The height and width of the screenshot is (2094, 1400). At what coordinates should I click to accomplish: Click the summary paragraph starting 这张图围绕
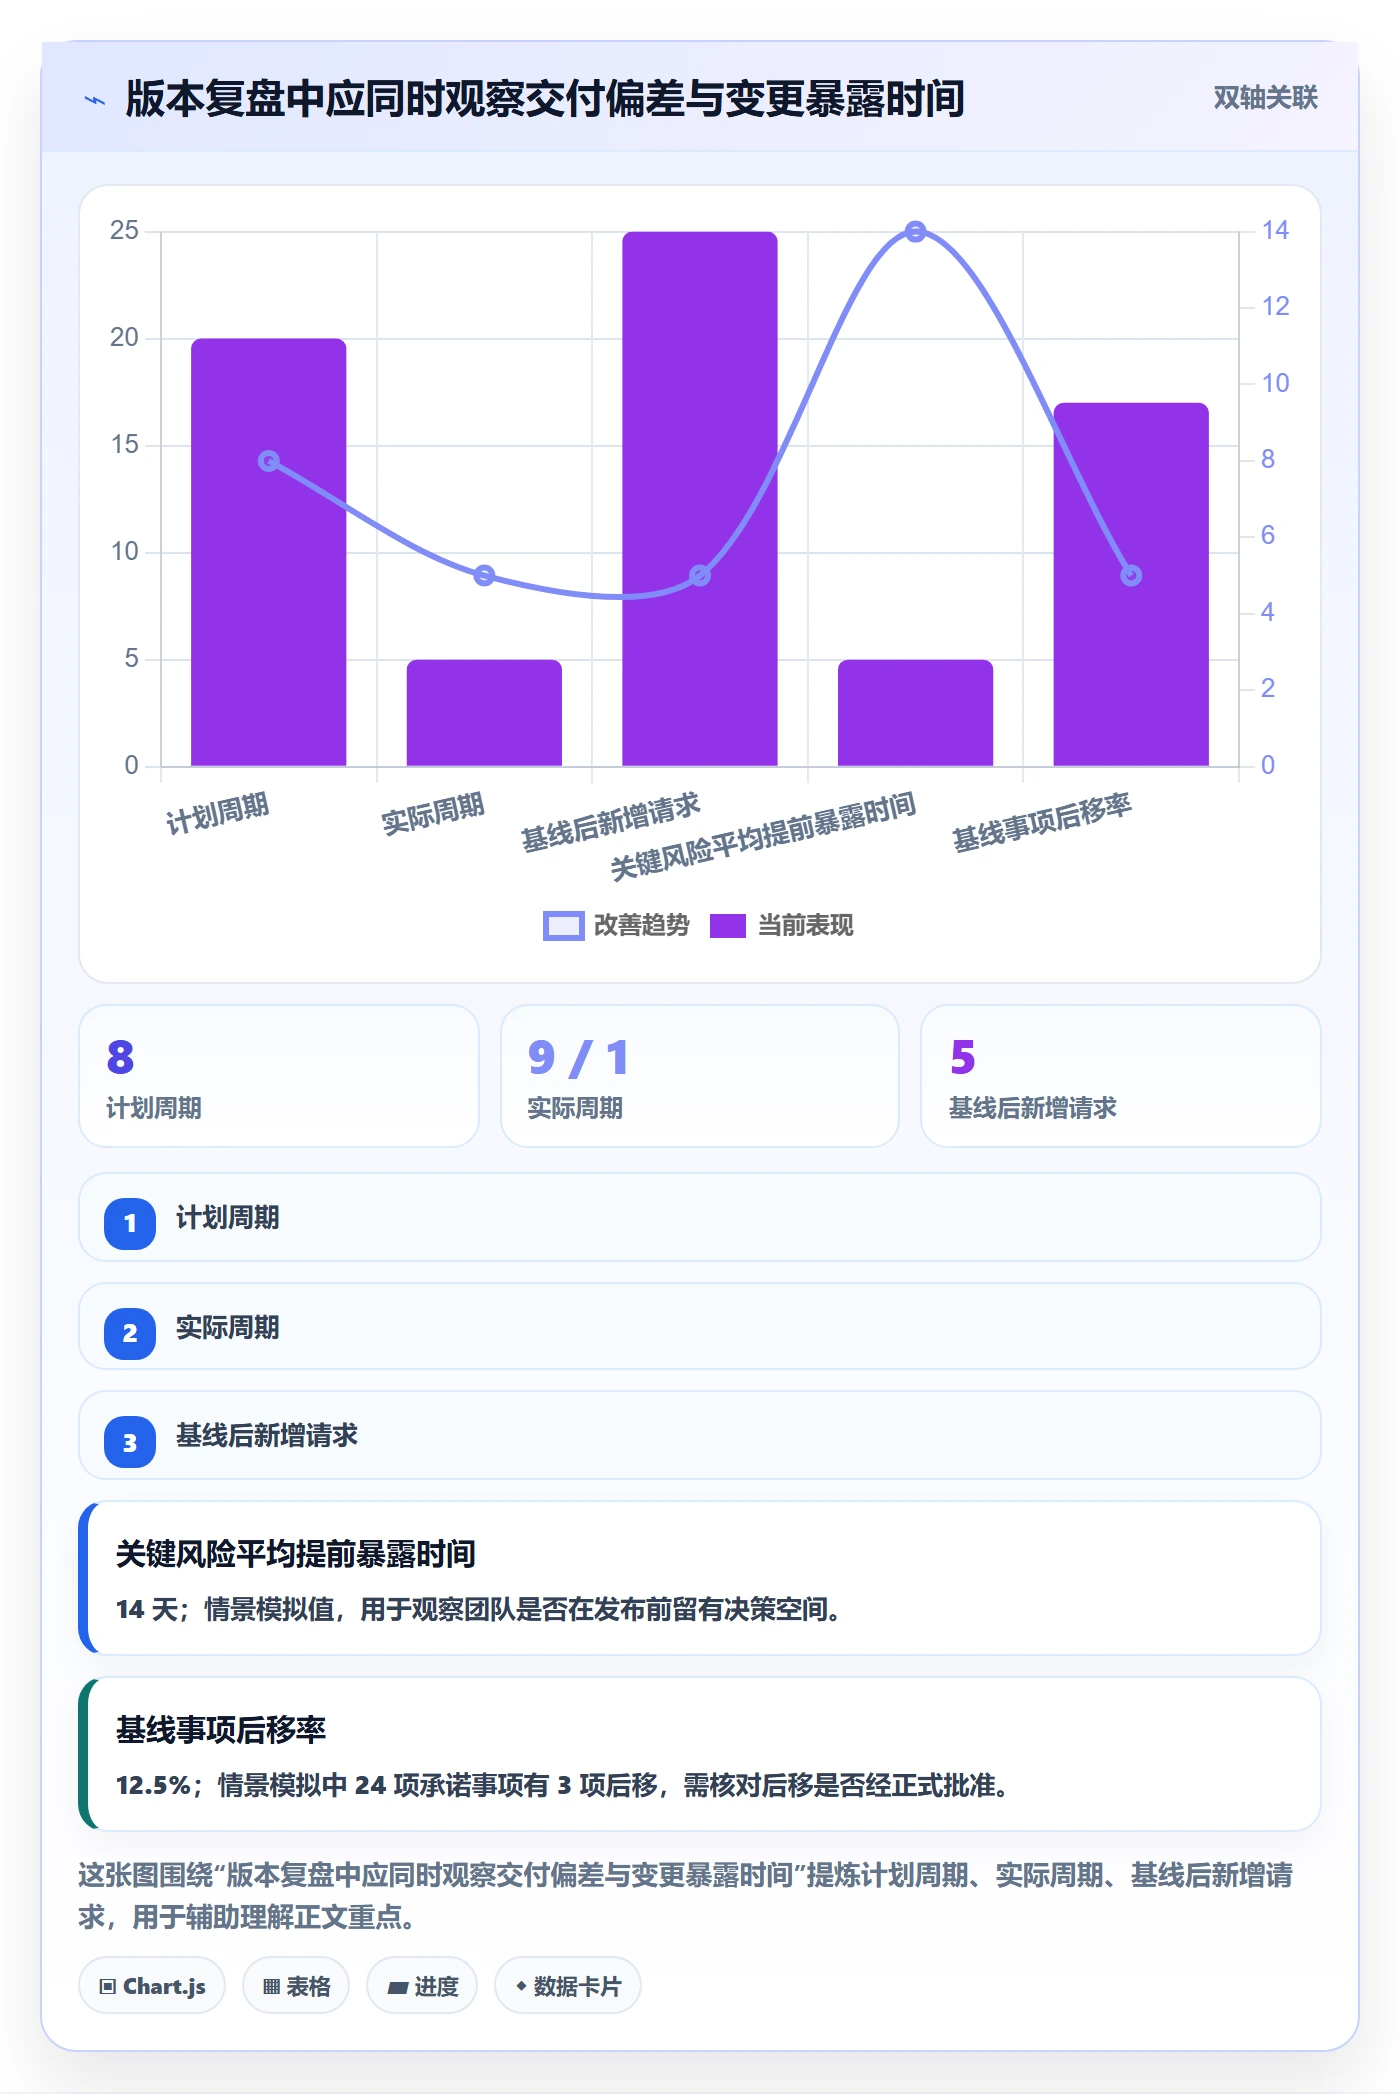(x=686, y=1896)
